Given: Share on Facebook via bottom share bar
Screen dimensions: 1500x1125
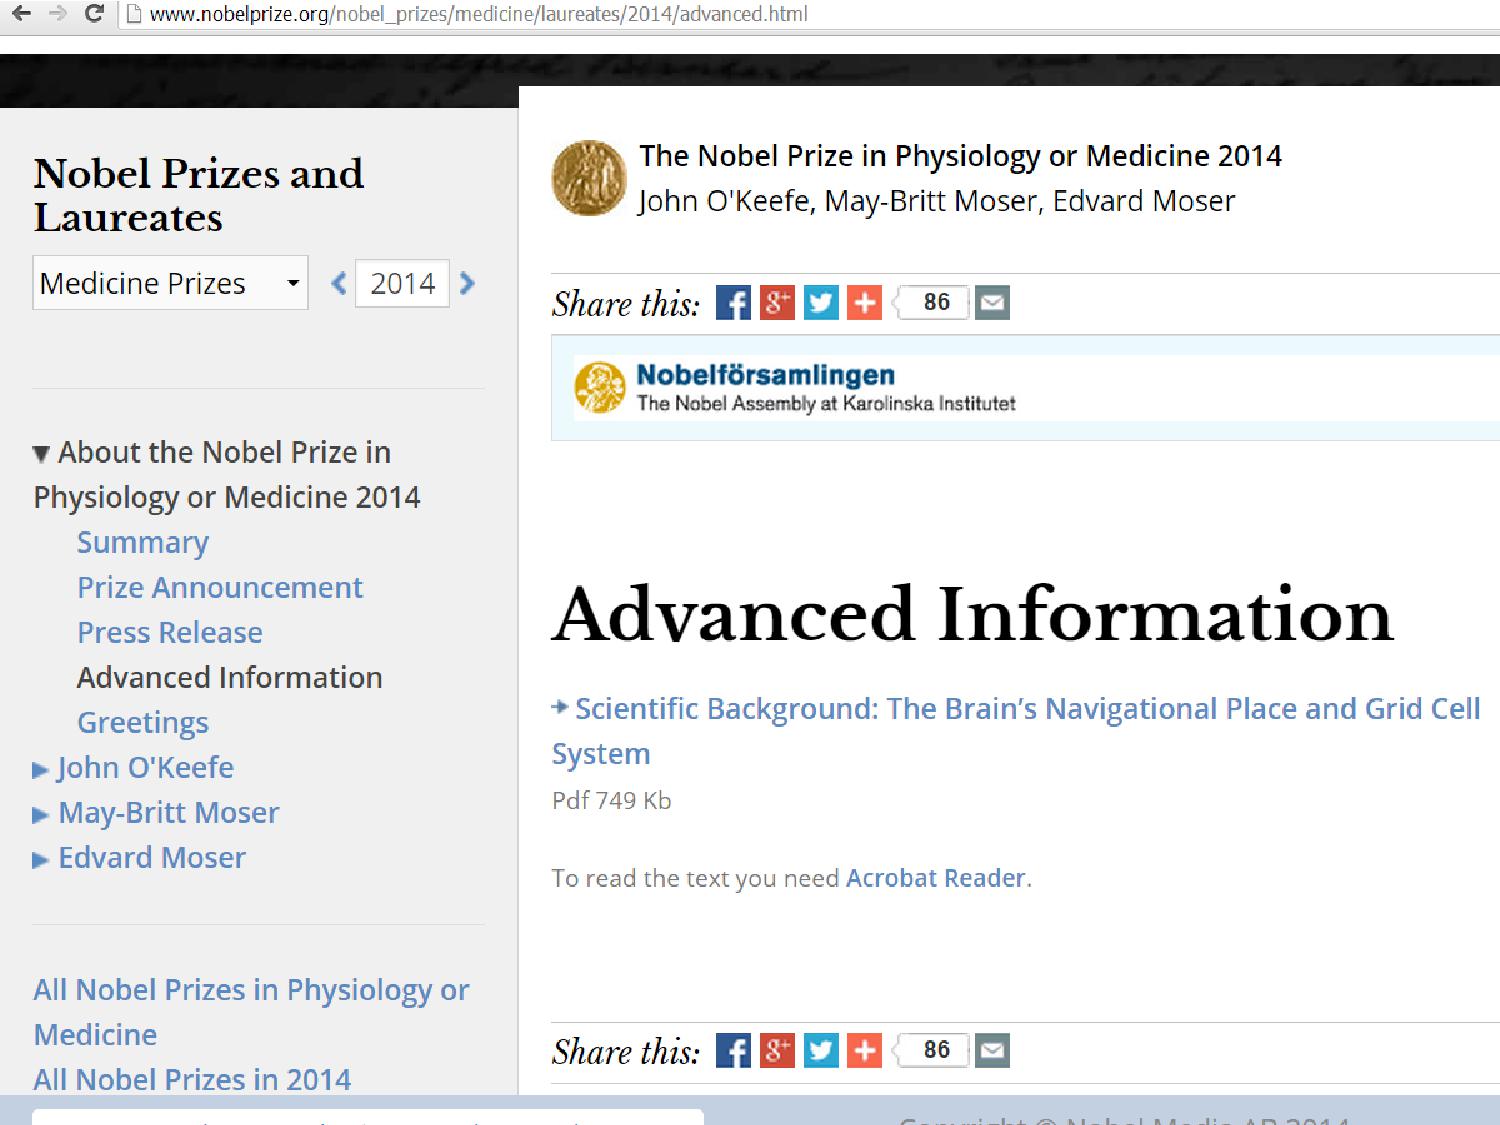Looking at the screenshot, I should point(733,1051).
